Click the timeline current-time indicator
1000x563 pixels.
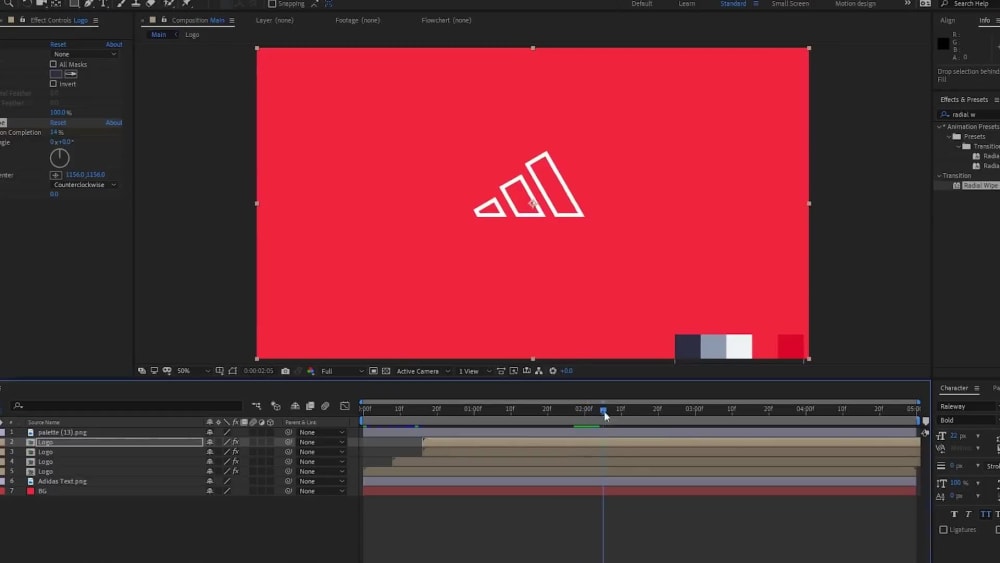(603, 411)
